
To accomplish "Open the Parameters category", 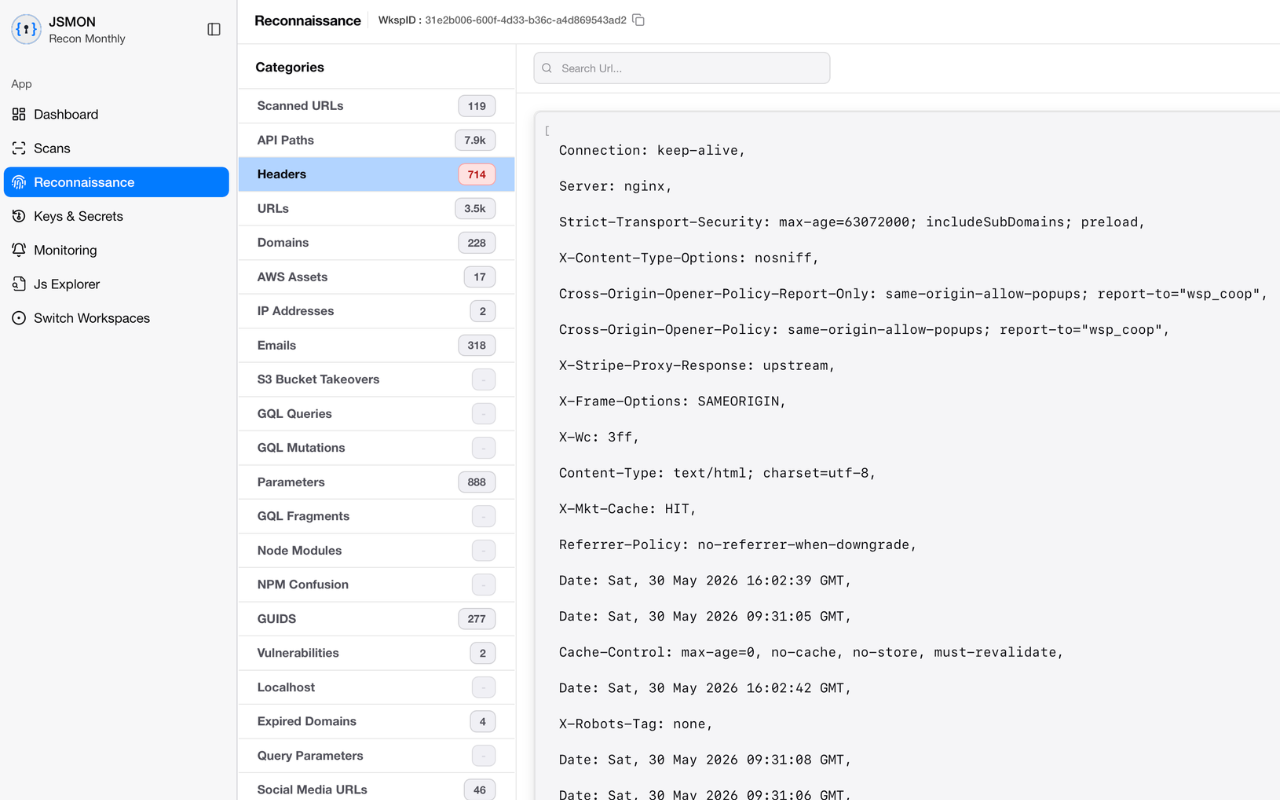I will (376, 482).
